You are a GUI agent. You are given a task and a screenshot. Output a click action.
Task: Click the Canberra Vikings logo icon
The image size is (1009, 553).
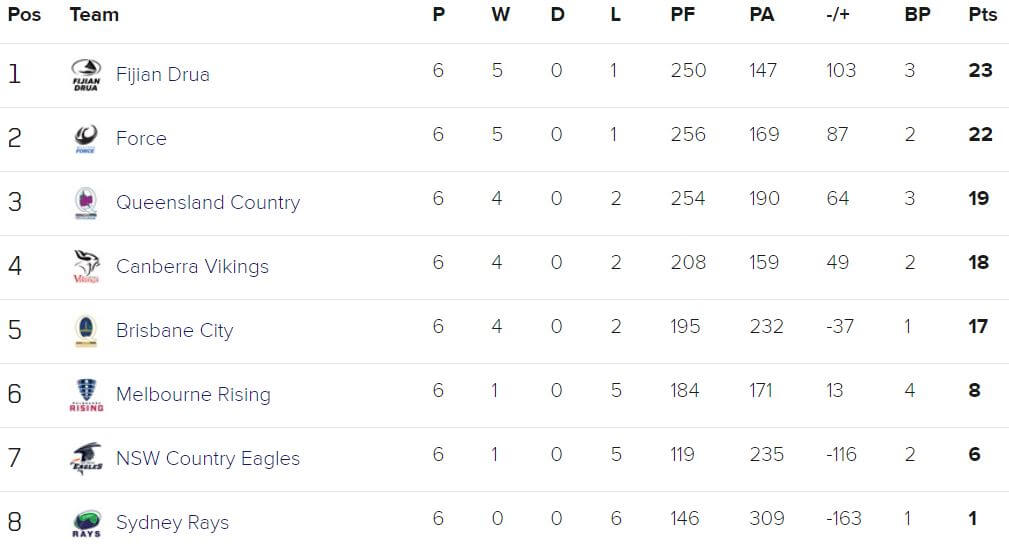click(86, 267)
